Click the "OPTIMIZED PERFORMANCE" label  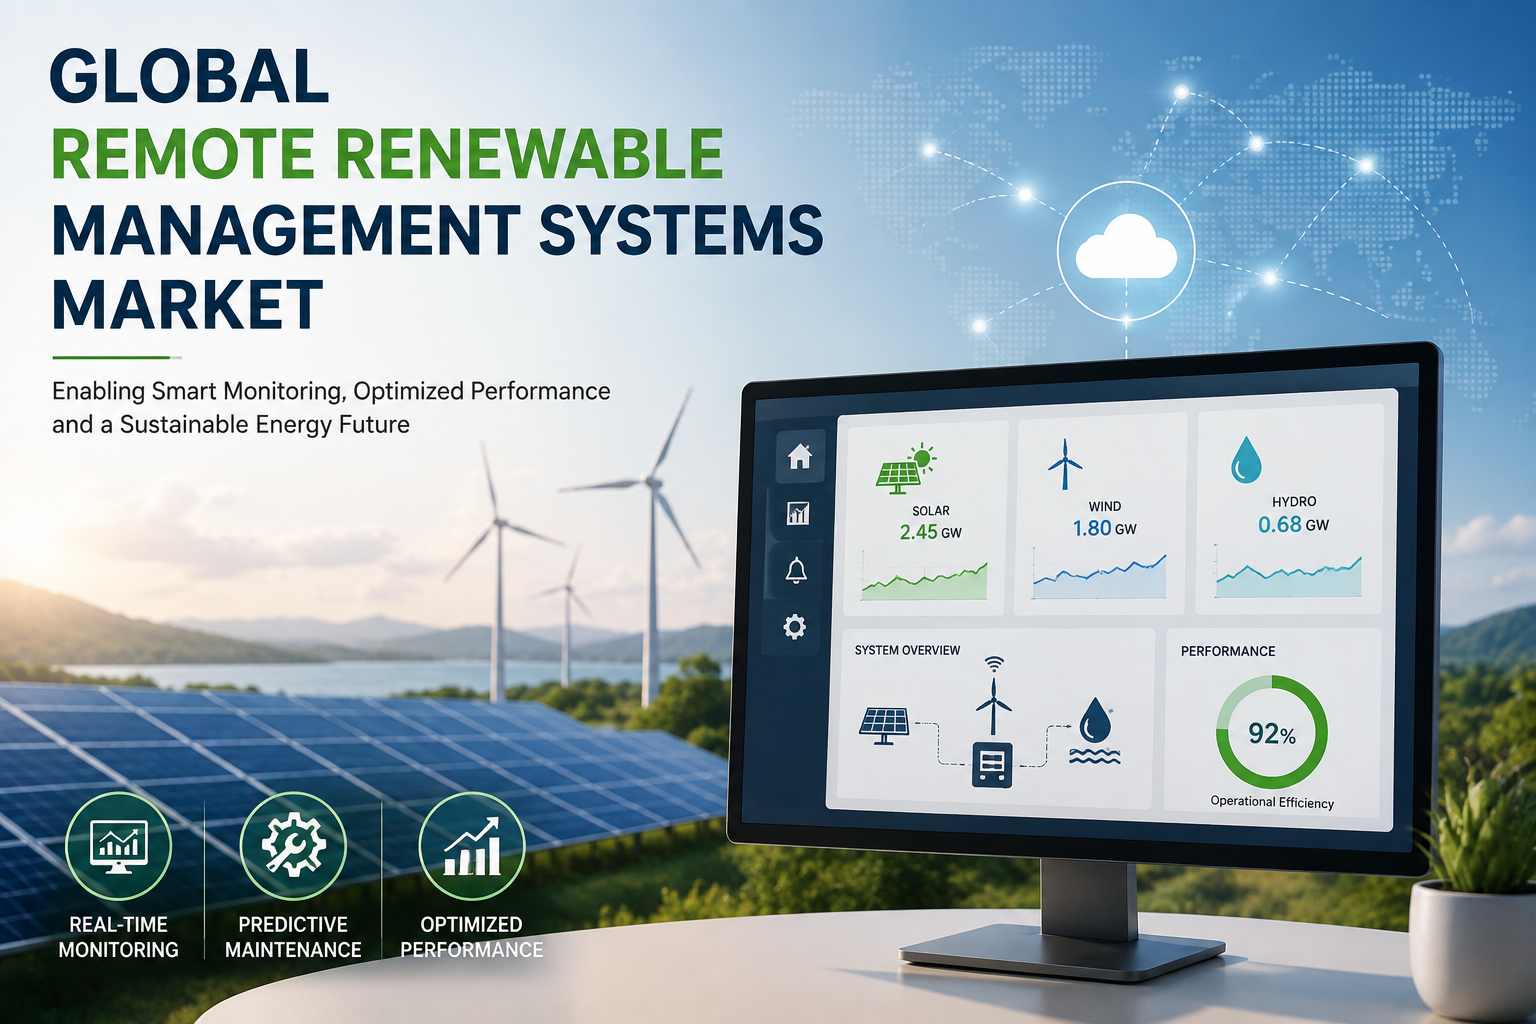[x=472, y=937]
